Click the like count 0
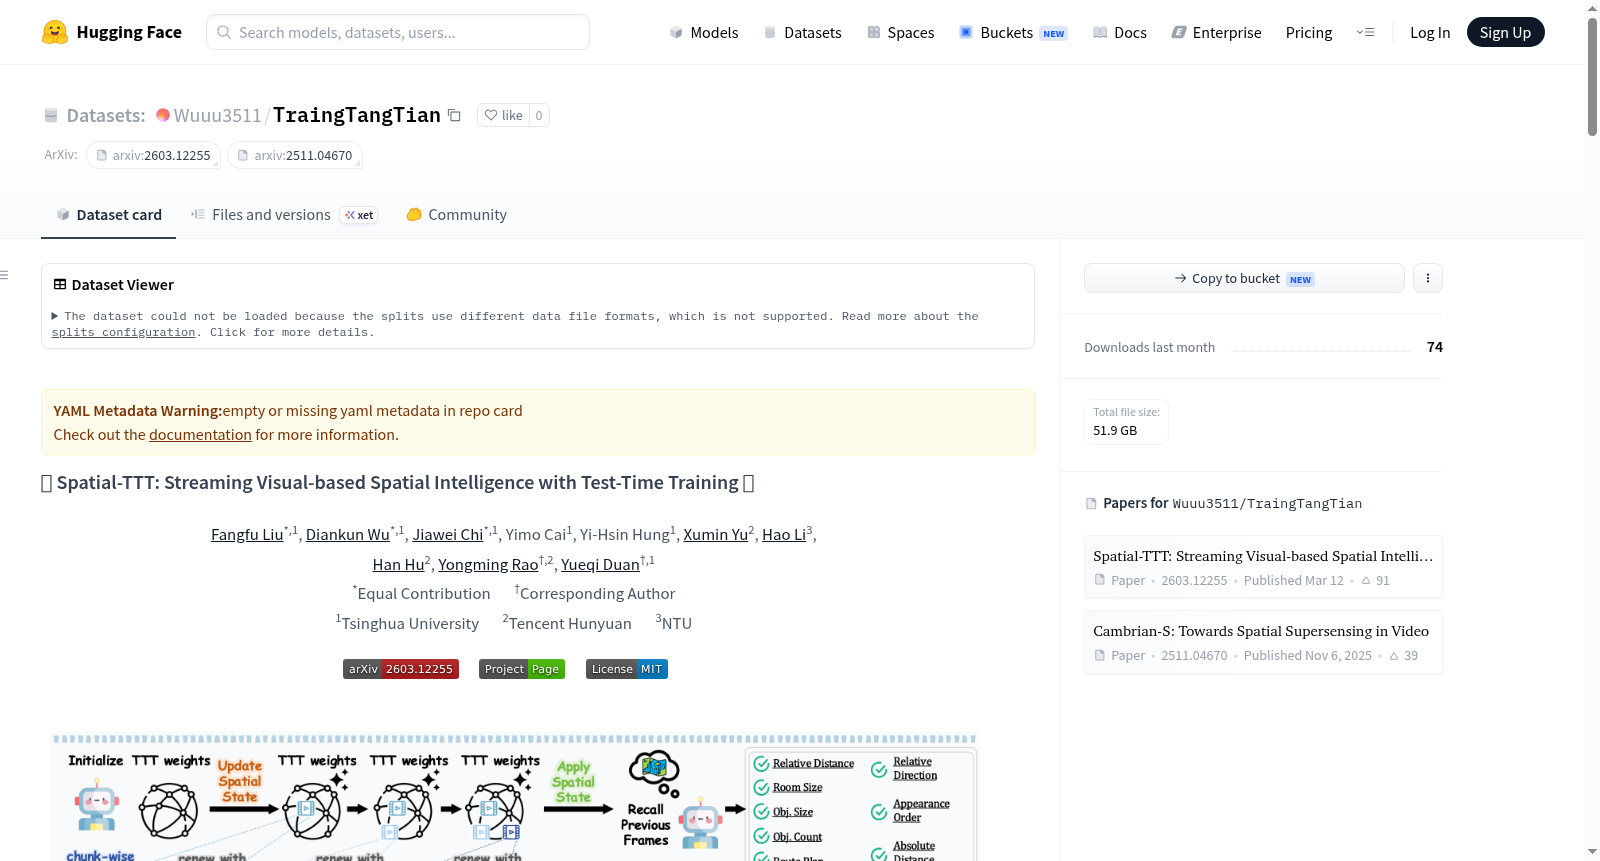The image size is (1600, 861). point(539,115)
